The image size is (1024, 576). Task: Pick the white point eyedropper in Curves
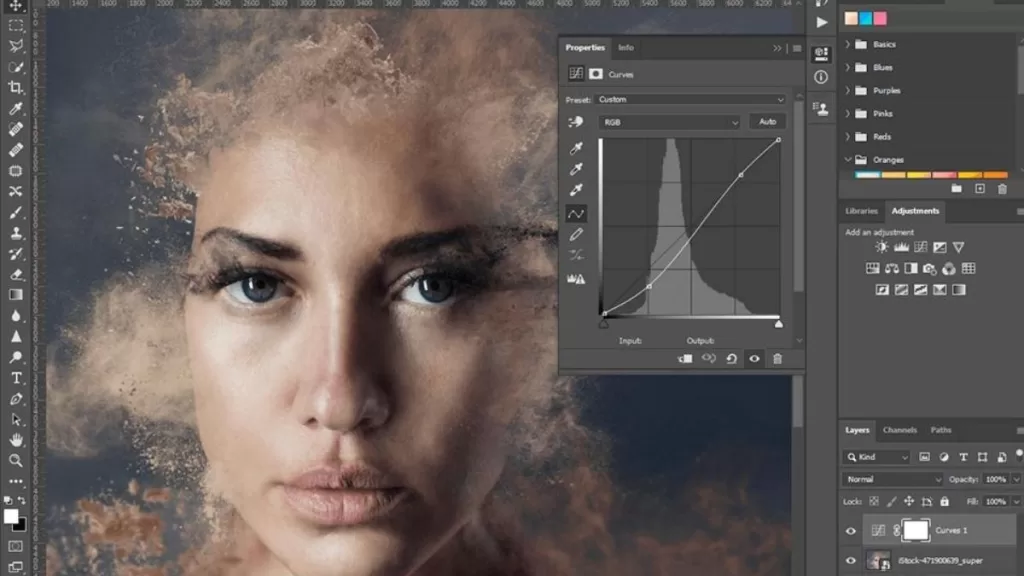[575, 190]
